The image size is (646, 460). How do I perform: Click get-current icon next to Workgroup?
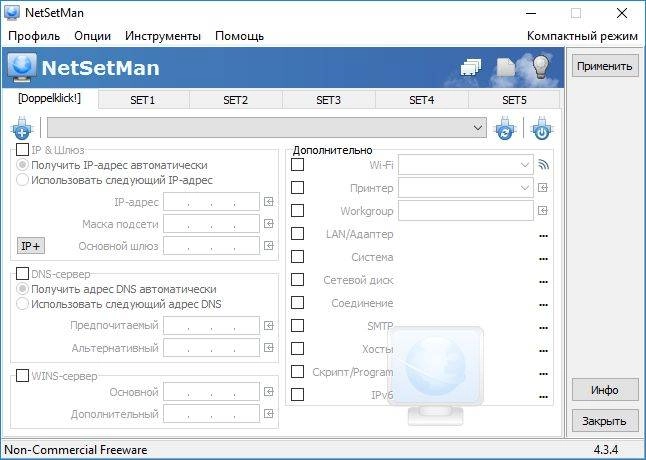pos(543,211)
